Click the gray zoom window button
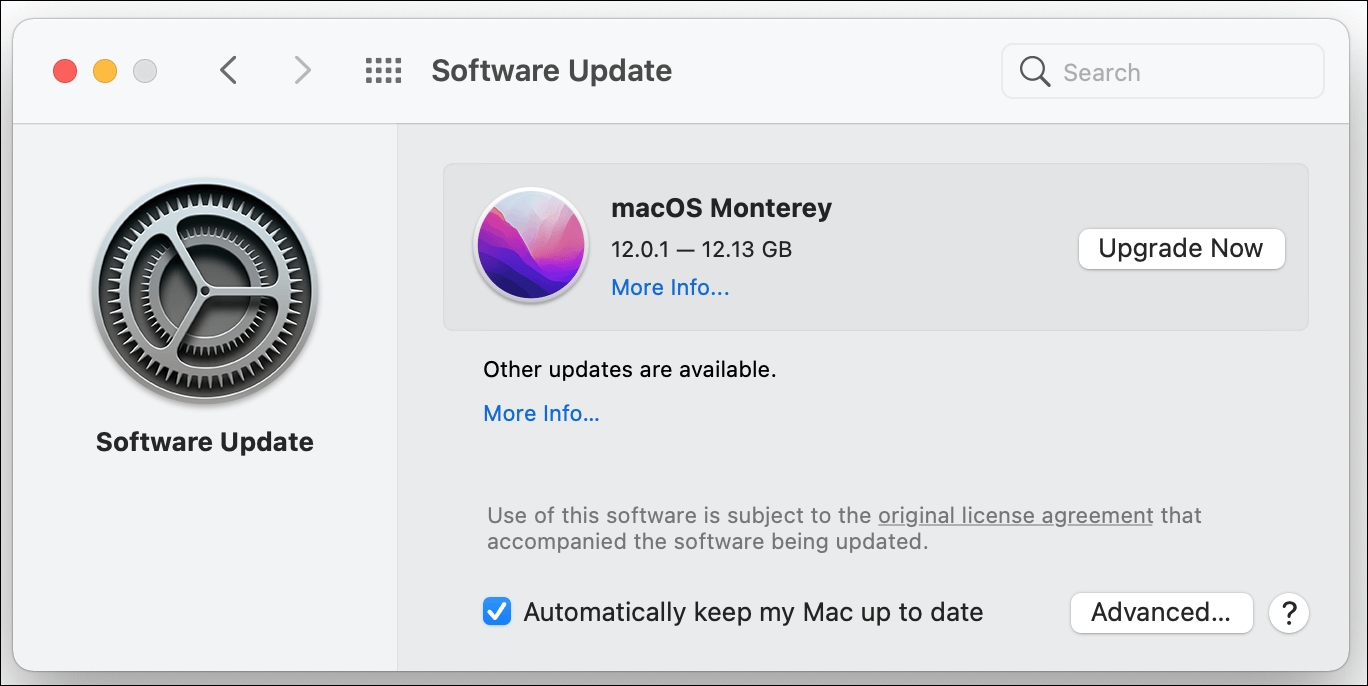The width and height of the screenshot is (1368, 686). click(x=145, y=71)
